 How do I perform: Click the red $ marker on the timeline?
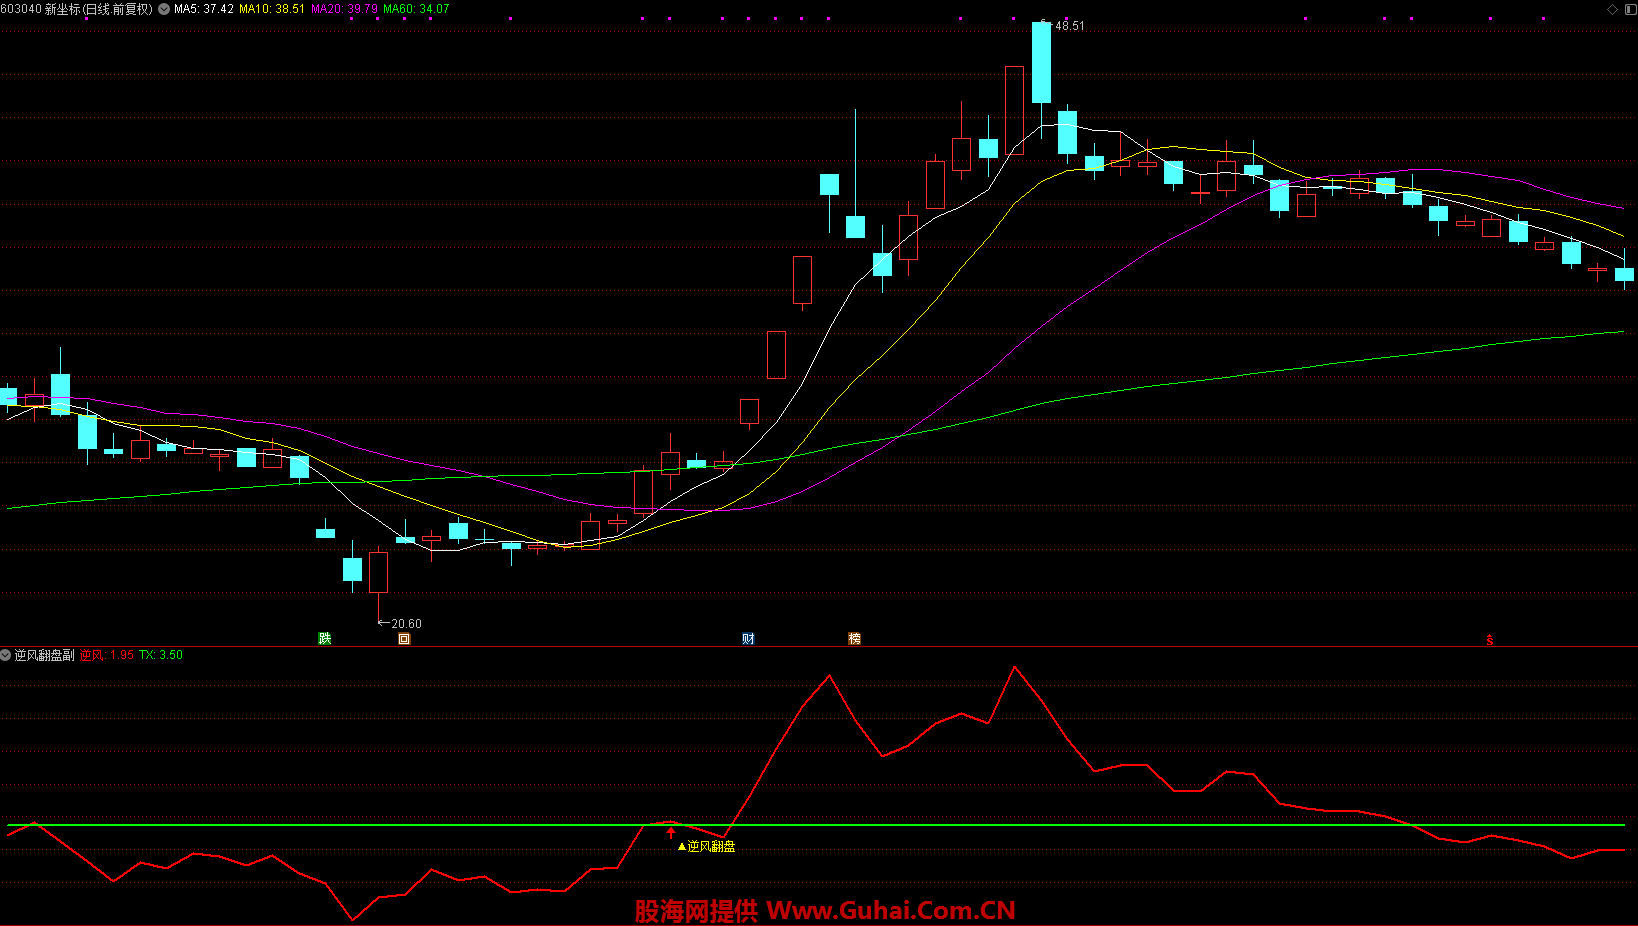(1490, 639)
